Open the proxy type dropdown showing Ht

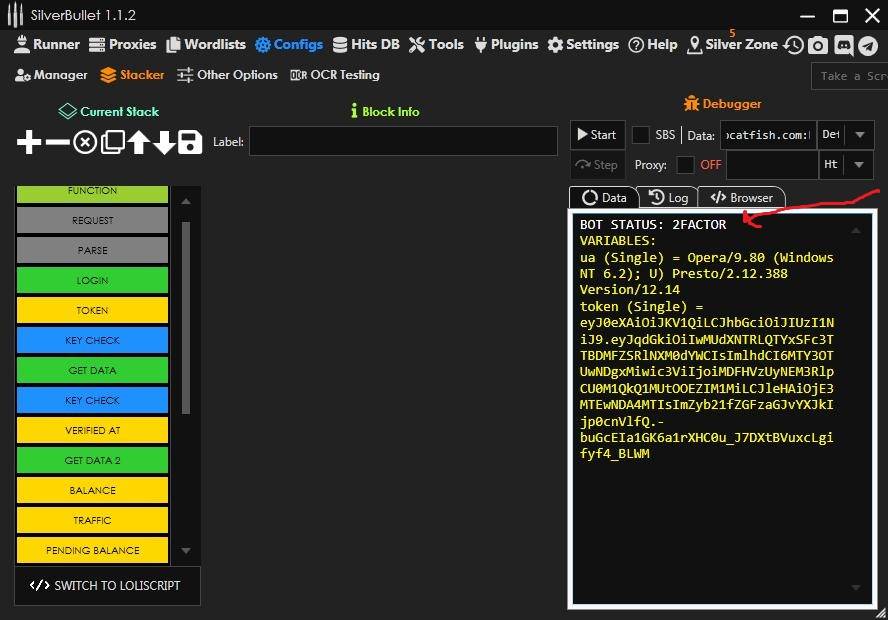tap(859, 165)
